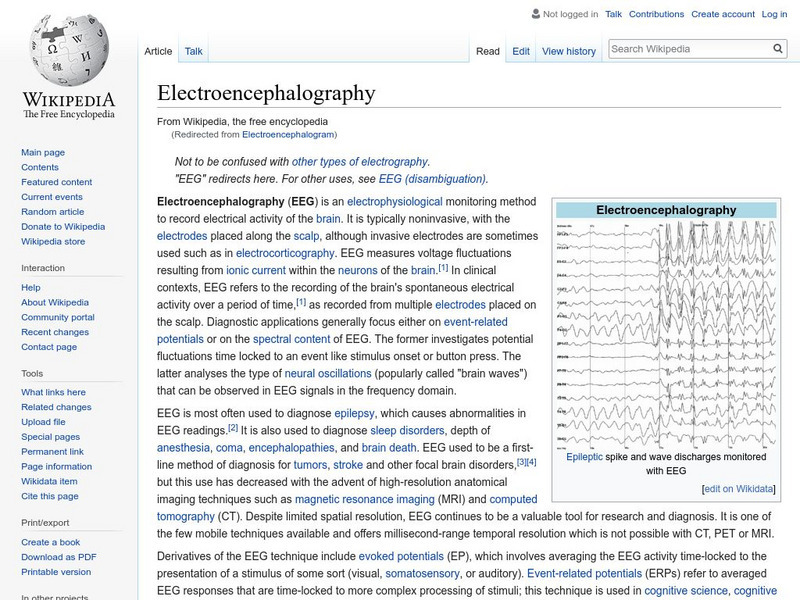Image resolution: width=800 pixels, height=600 pixels.
Task: Open Recent changes
Action: tap(55, 332)
